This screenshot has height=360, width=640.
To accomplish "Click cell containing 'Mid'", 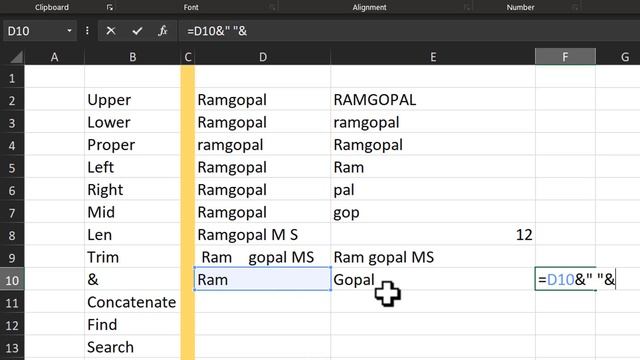I will pyautogui.click(x=132, y=212).
